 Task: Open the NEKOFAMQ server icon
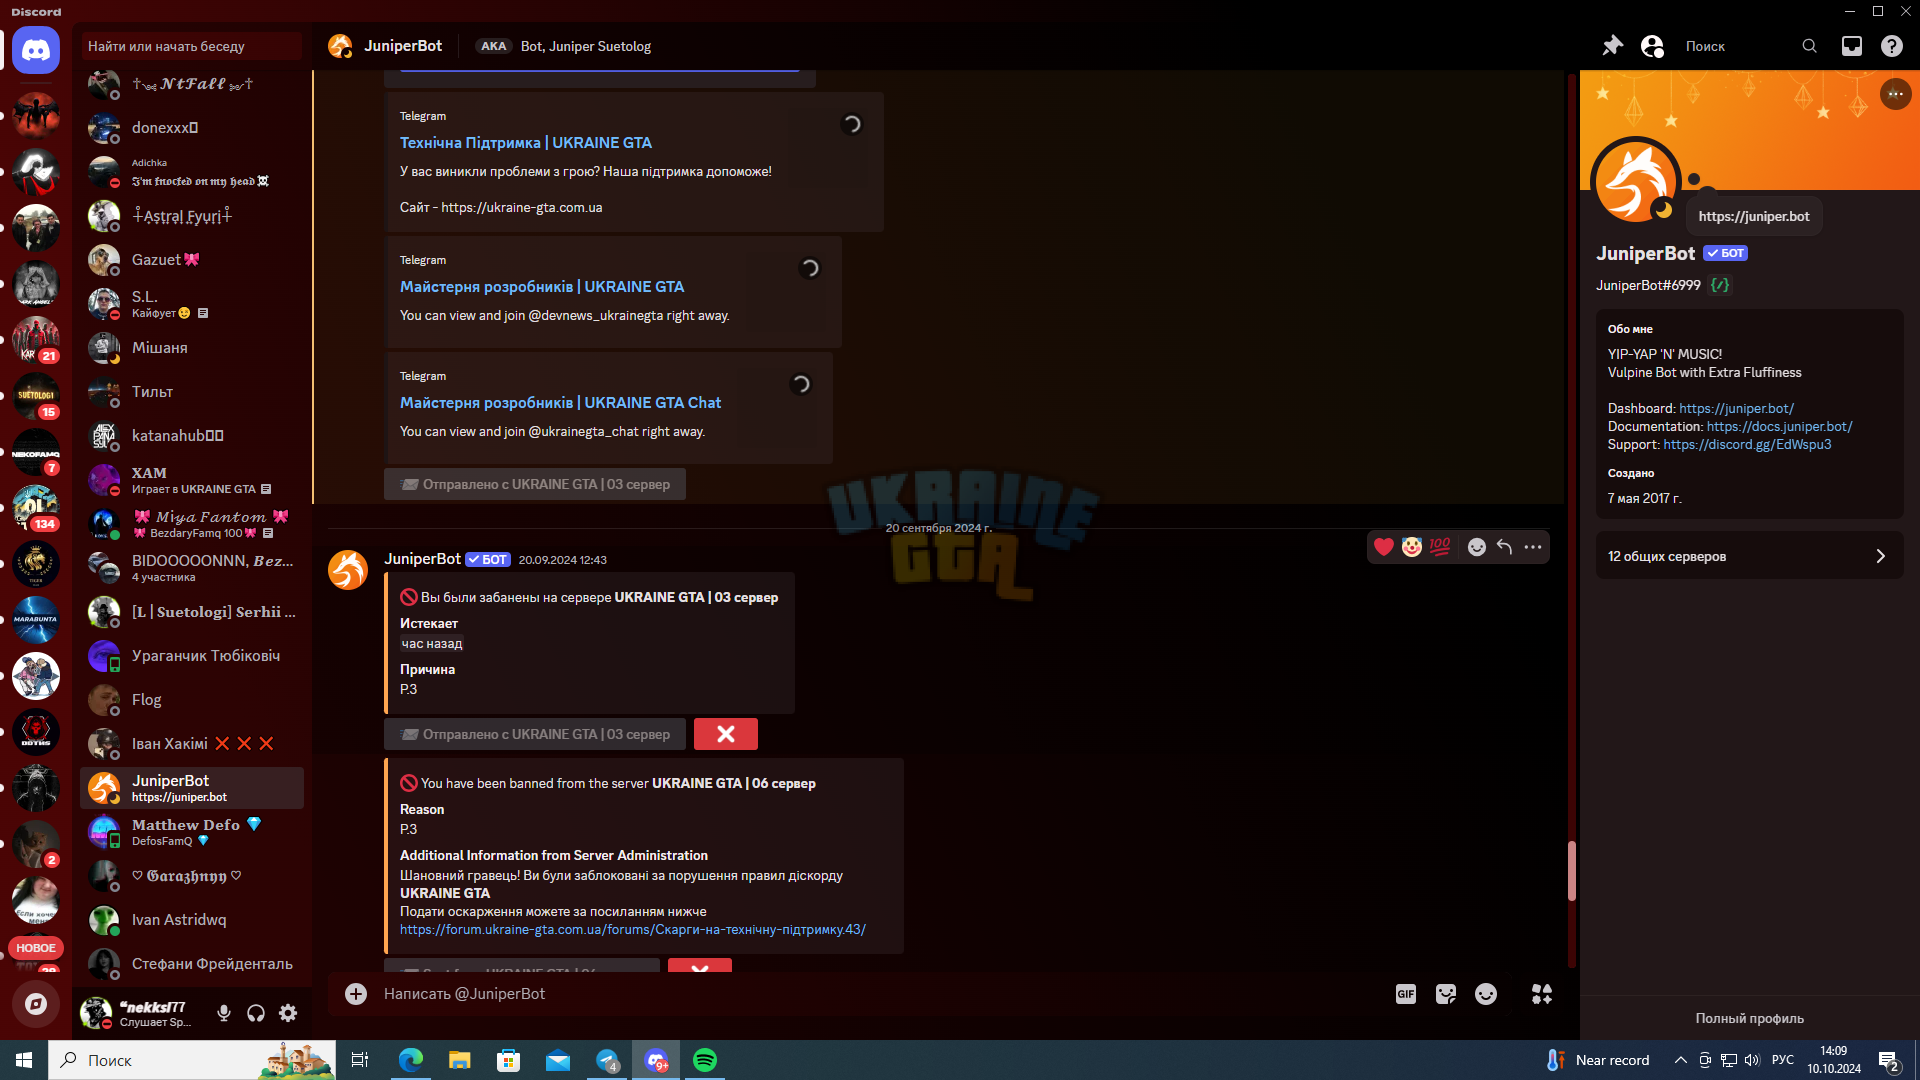36,452
